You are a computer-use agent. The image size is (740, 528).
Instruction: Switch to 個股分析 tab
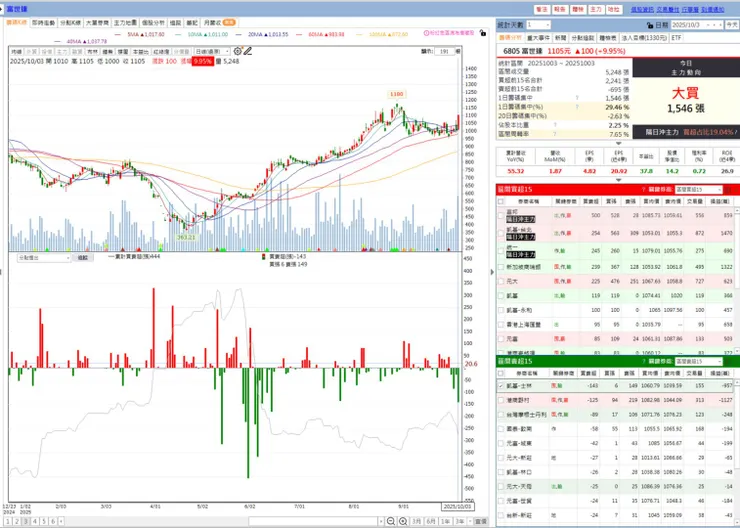tap(153, 23)
